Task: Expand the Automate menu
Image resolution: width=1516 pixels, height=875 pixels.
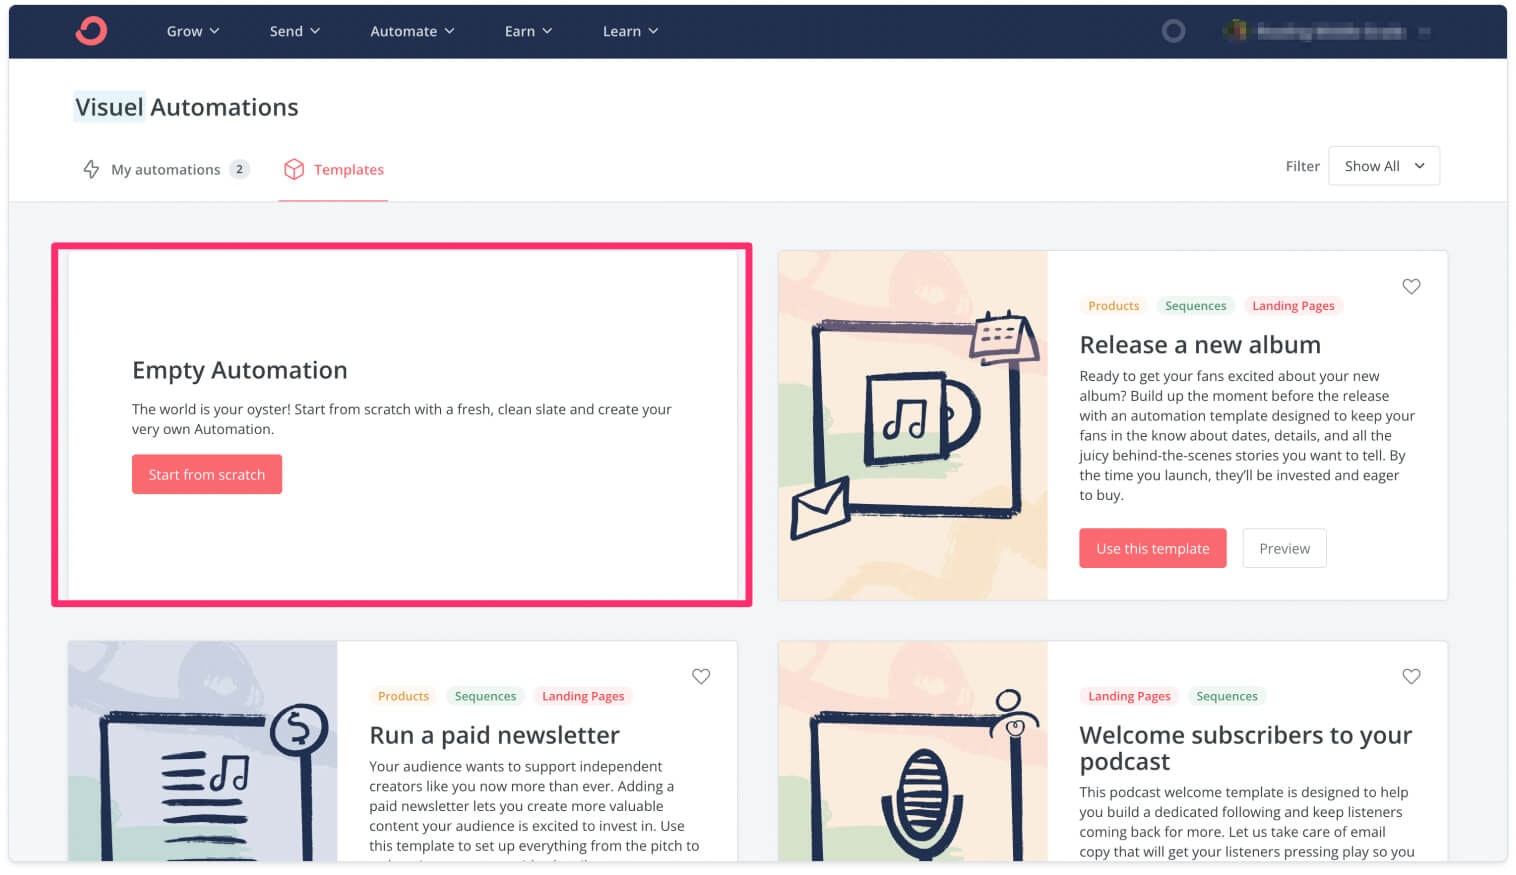Action: click(412, 31)
